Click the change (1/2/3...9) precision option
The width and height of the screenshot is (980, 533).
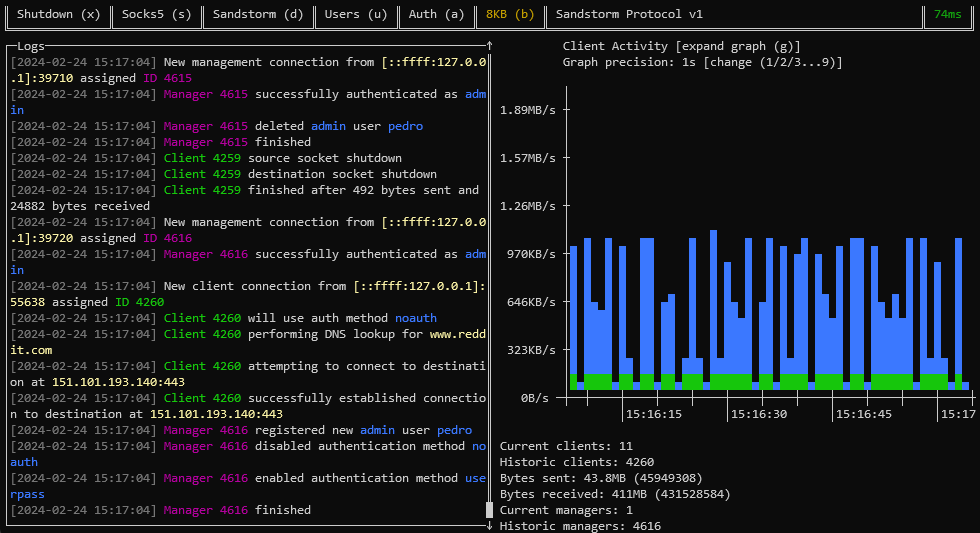pyautogui.click(x=772, y=62)
